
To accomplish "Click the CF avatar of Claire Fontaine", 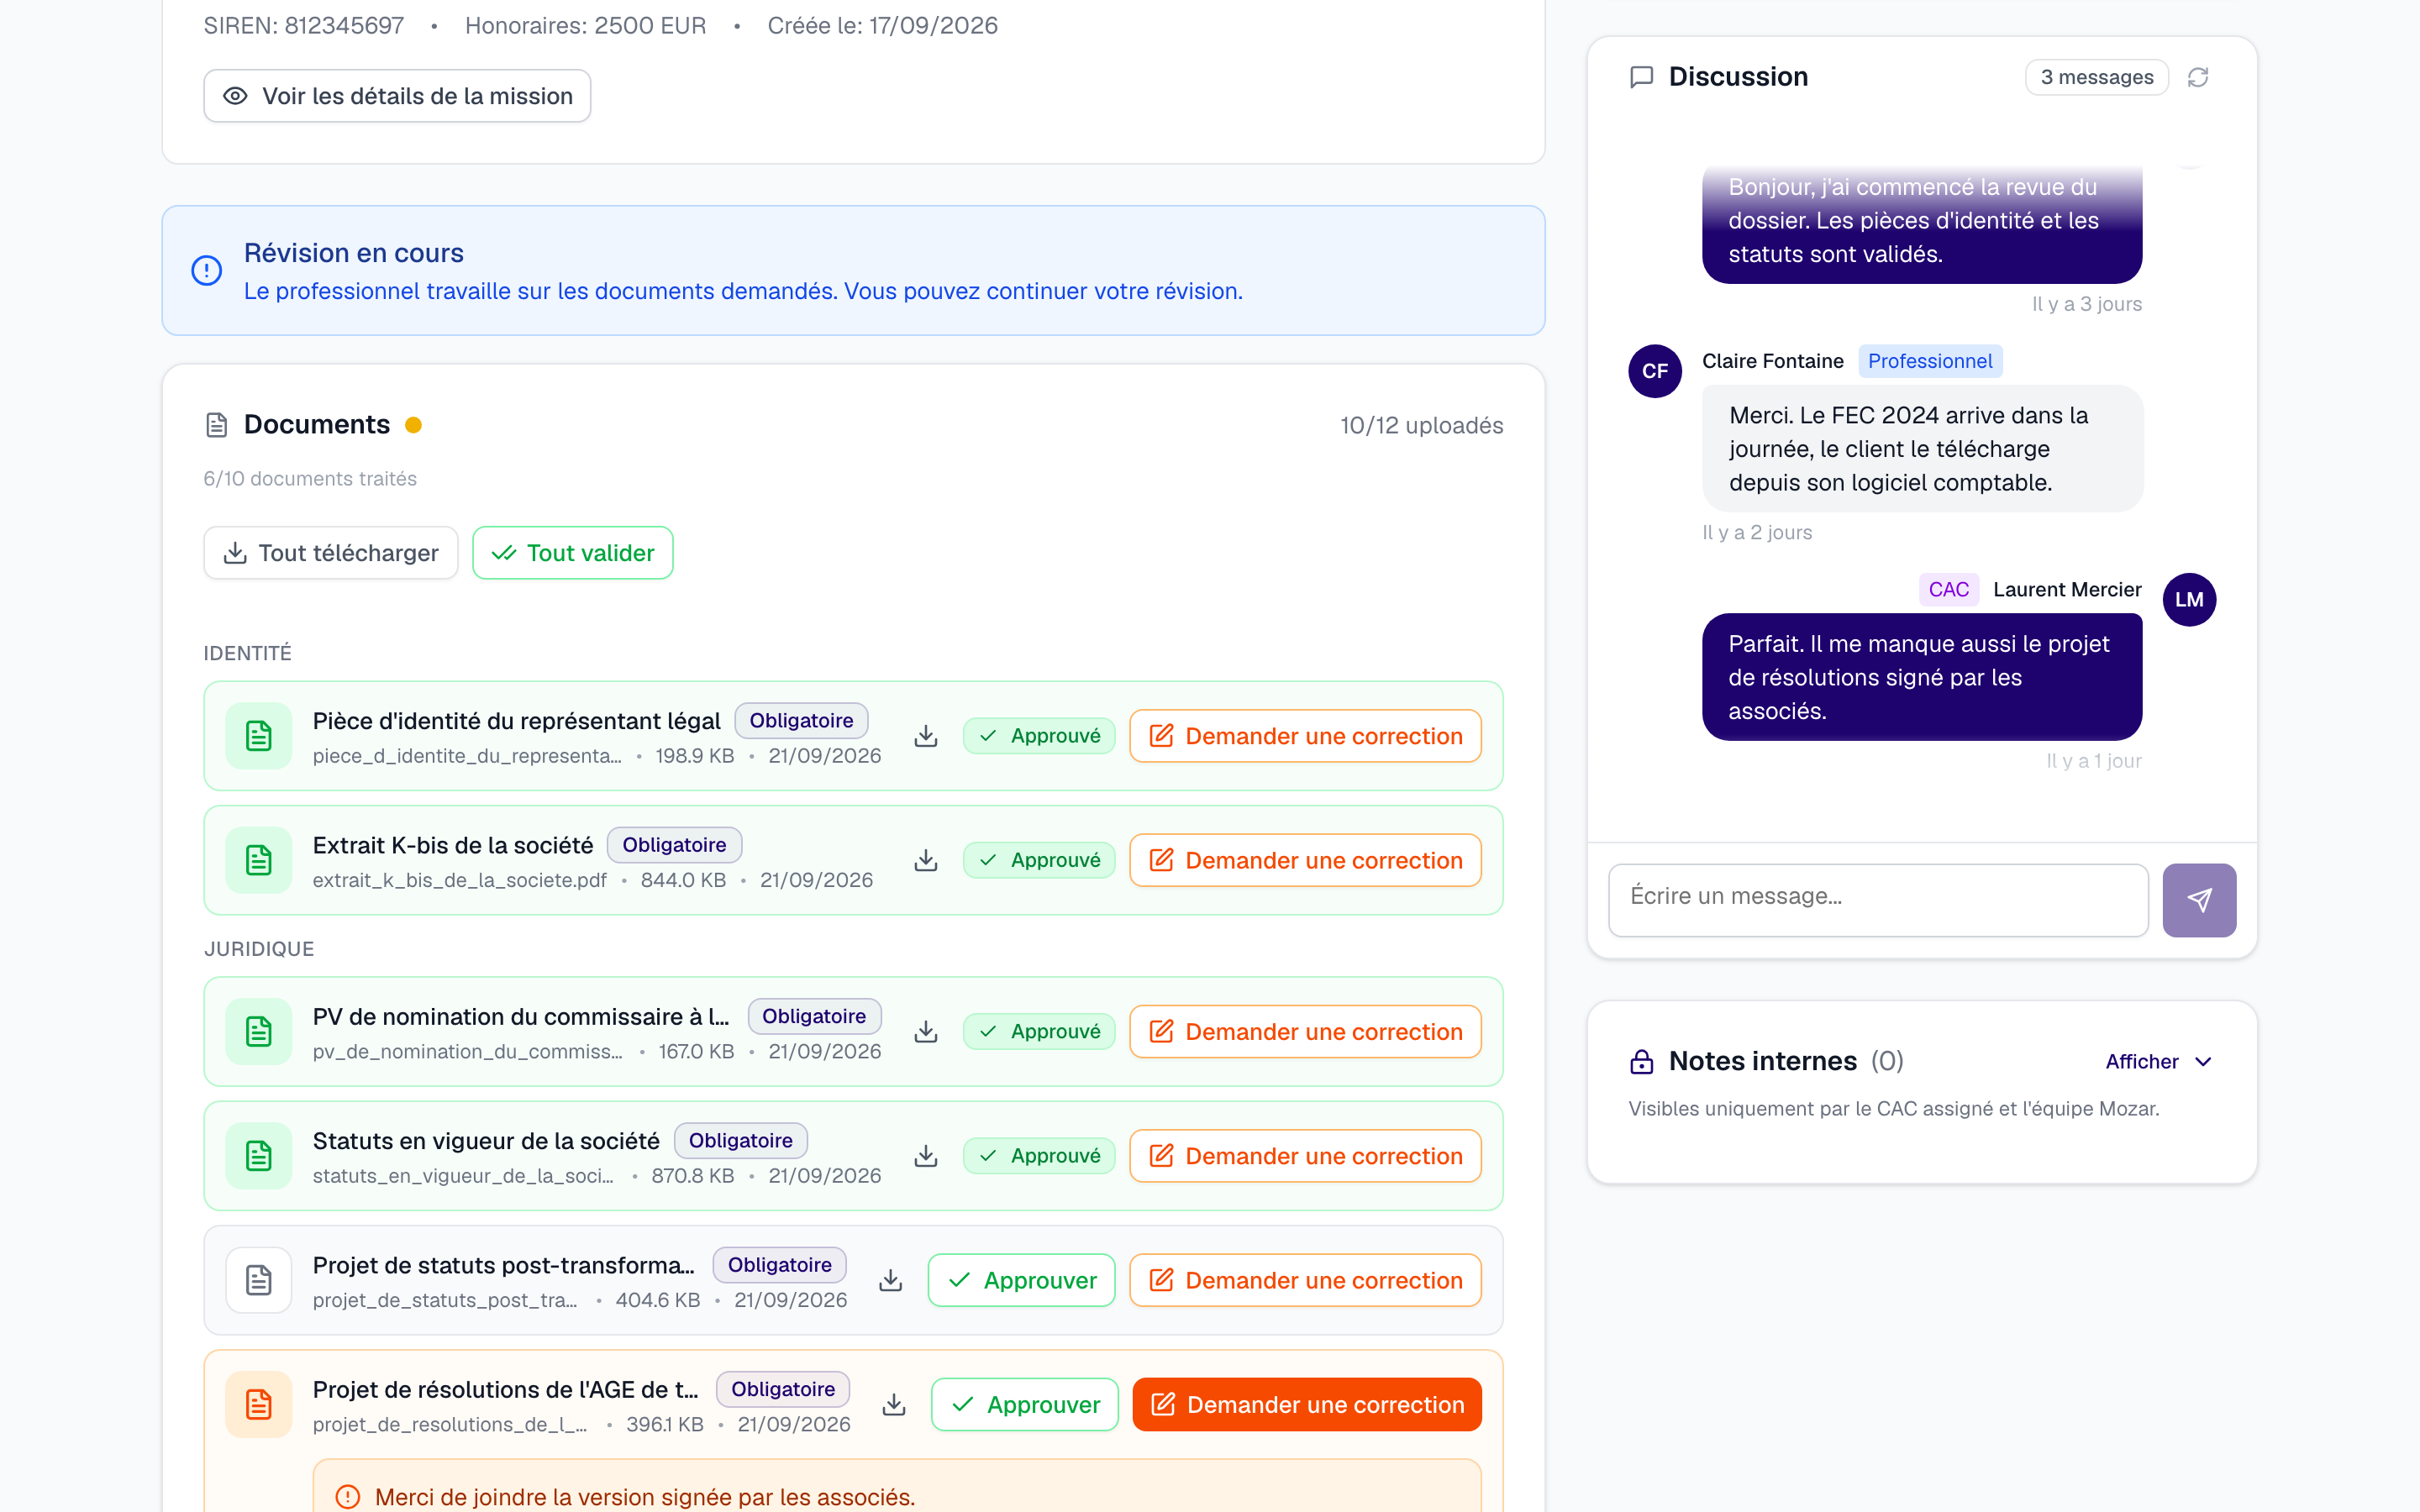I will point(1655,371).
